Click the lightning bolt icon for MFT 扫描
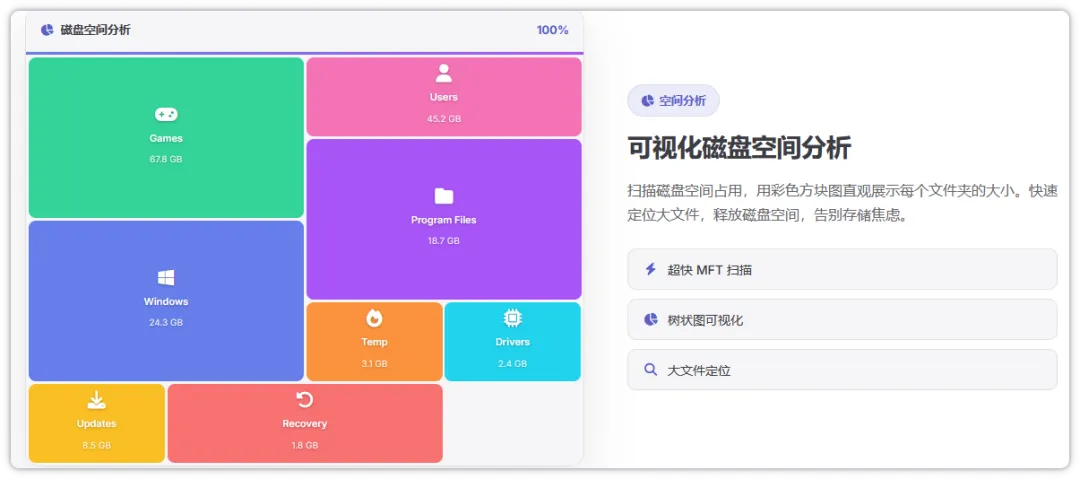The width and height of the screenshot is (1080, 479). click(x=650, y=269)
